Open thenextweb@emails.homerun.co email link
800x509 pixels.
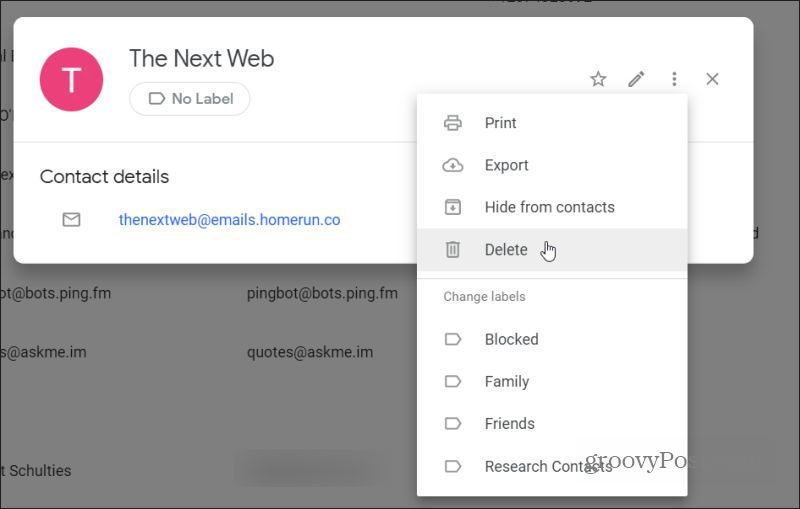point(230,220)
